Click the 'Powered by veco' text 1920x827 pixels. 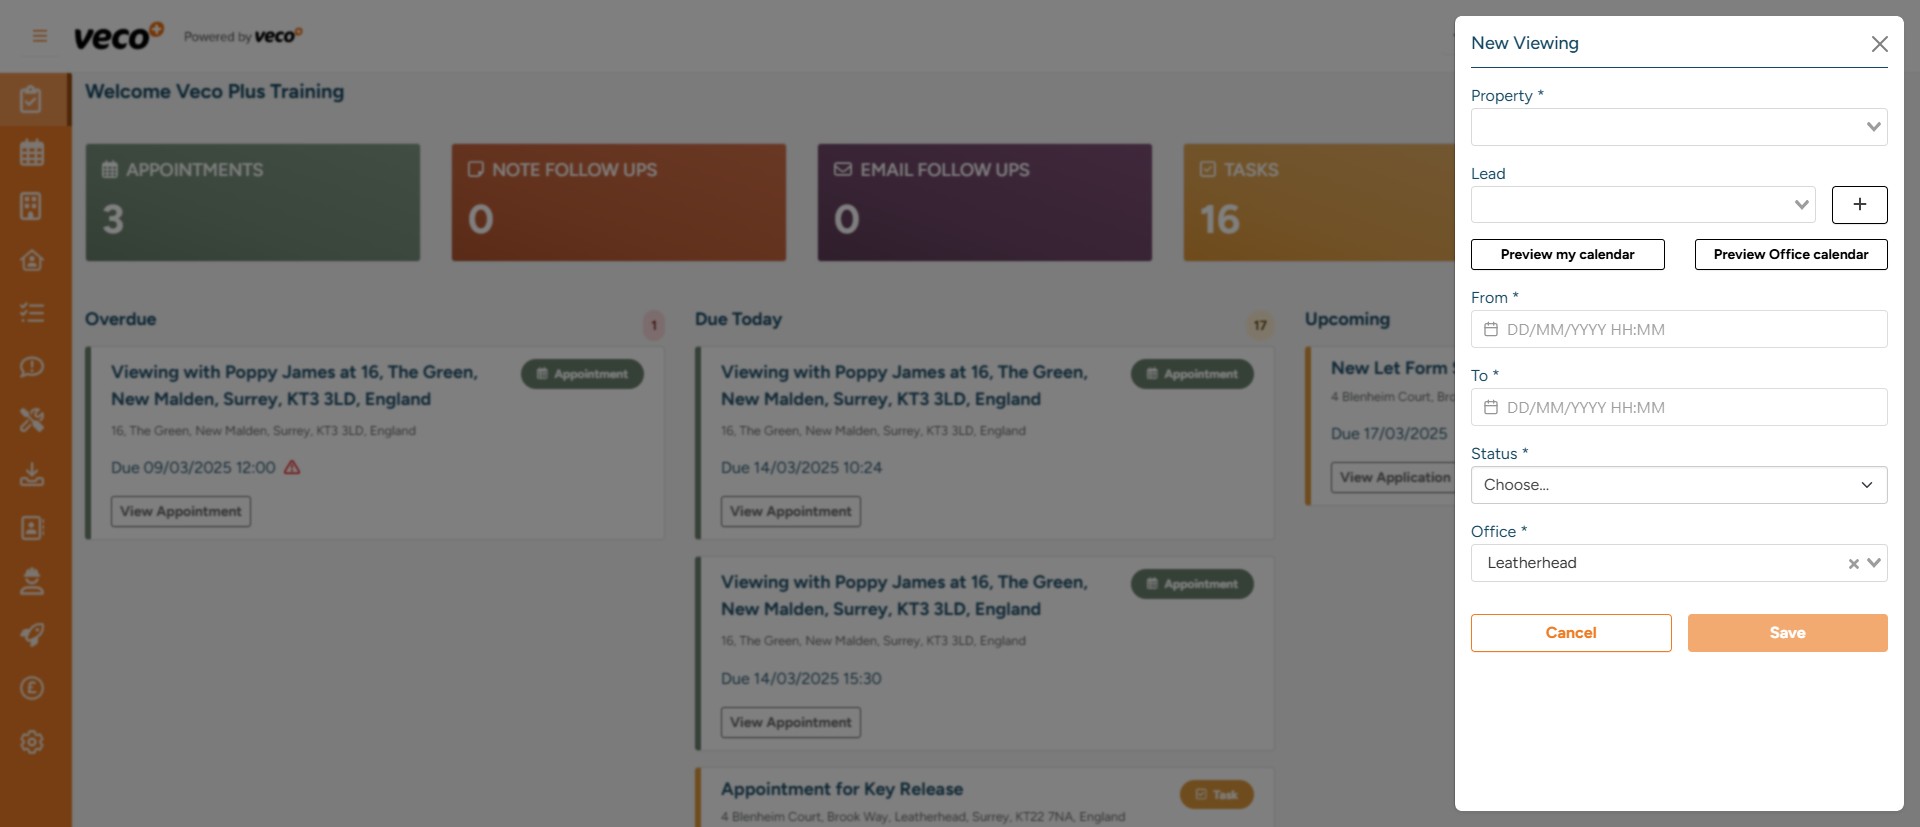[243, 36]
